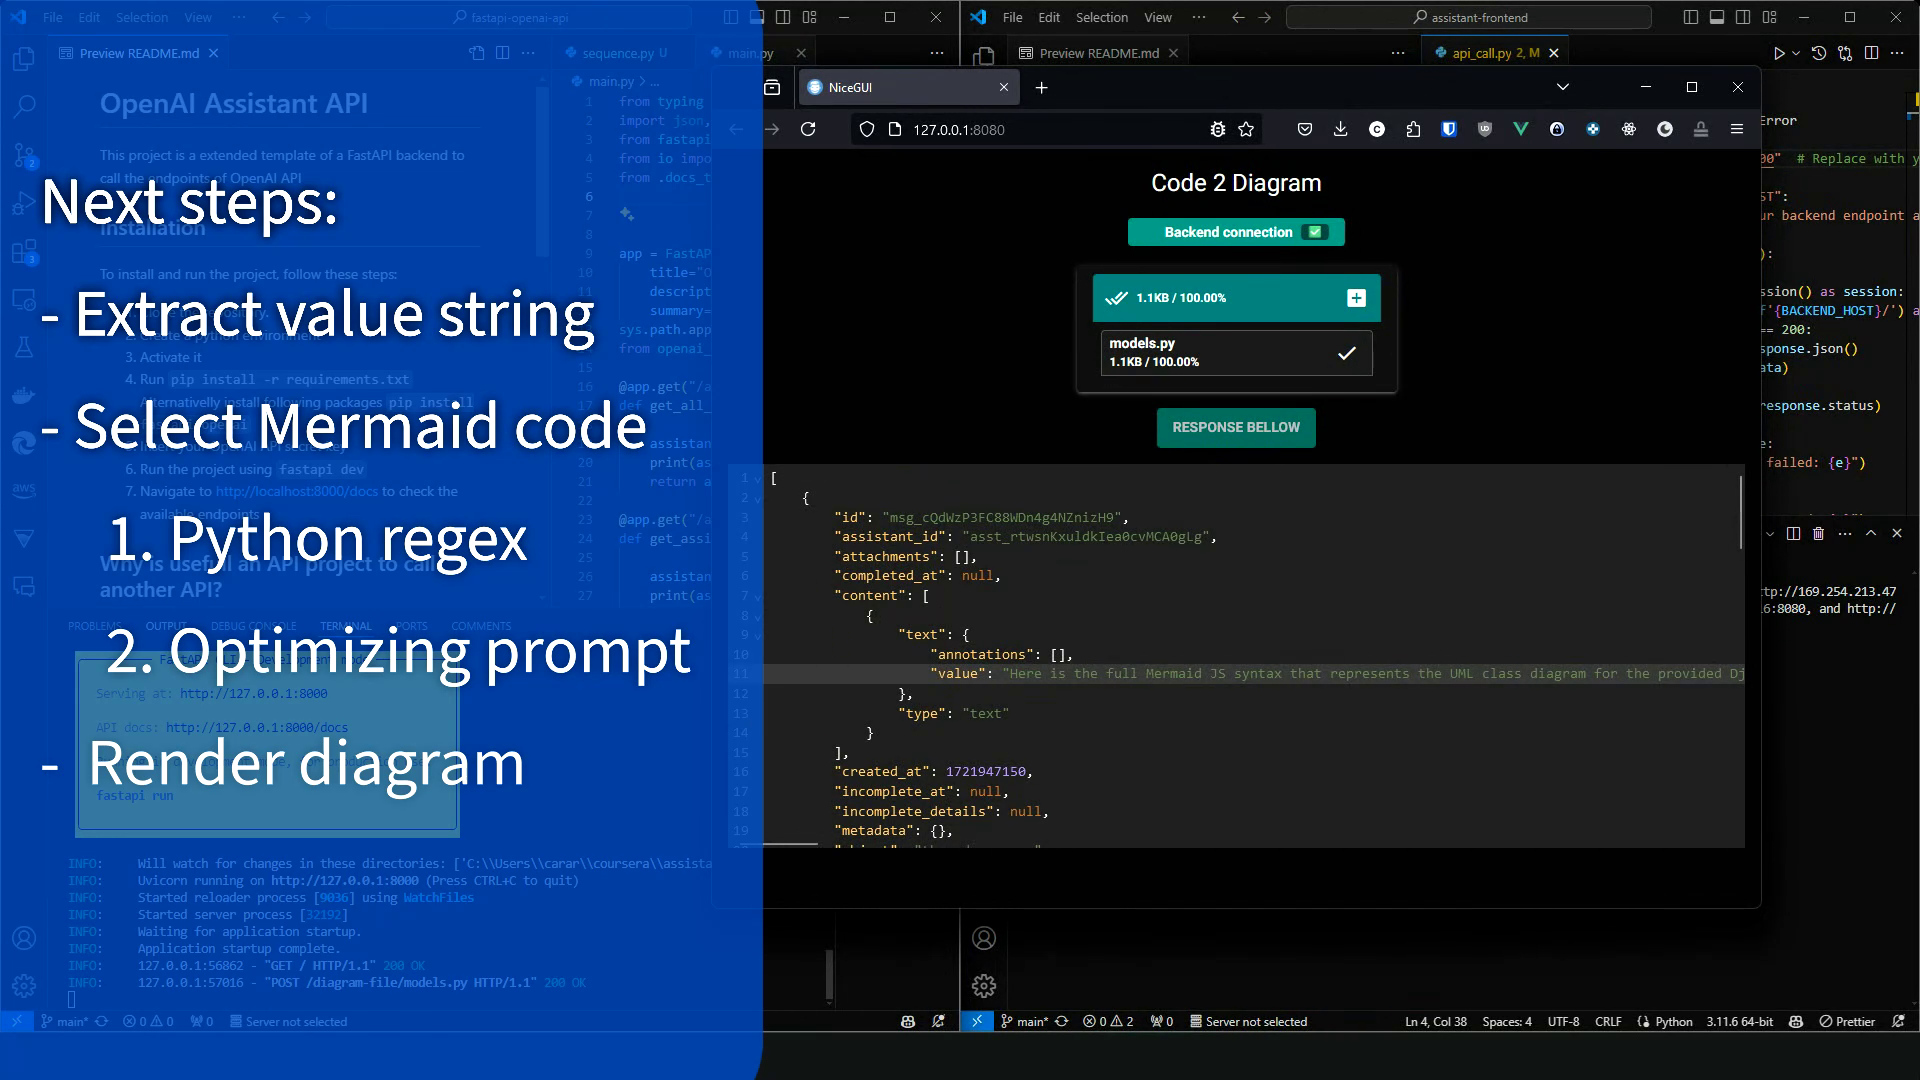This screenshot has width=1920, height=1080.
Task: Open the browser list all tabs chevron
Action: 1563,87
